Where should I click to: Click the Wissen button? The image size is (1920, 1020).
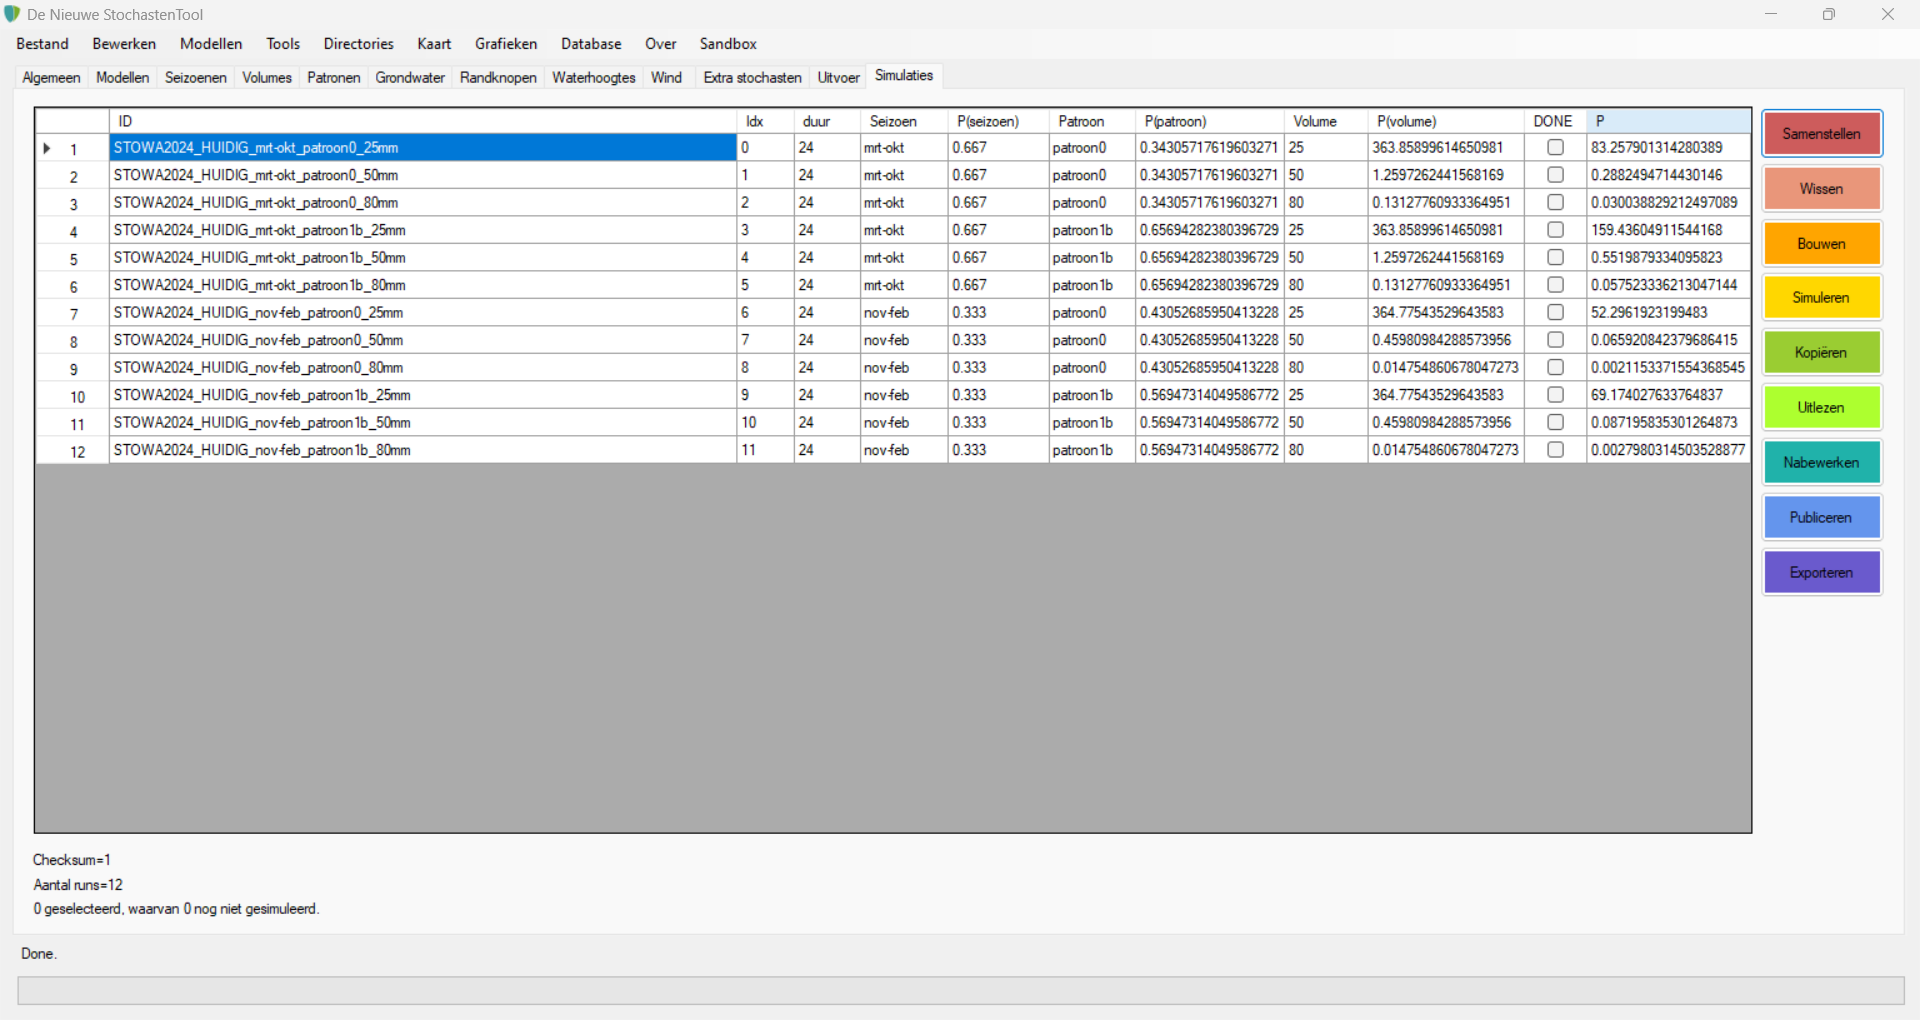point(1822,189)
